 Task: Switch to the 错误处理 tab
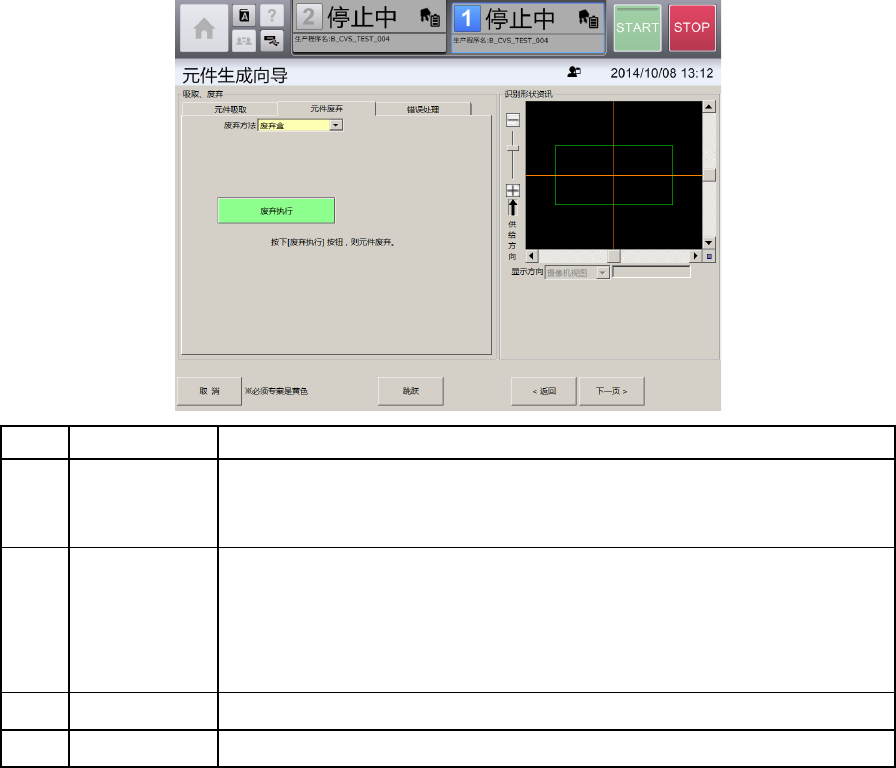point(421,109)
